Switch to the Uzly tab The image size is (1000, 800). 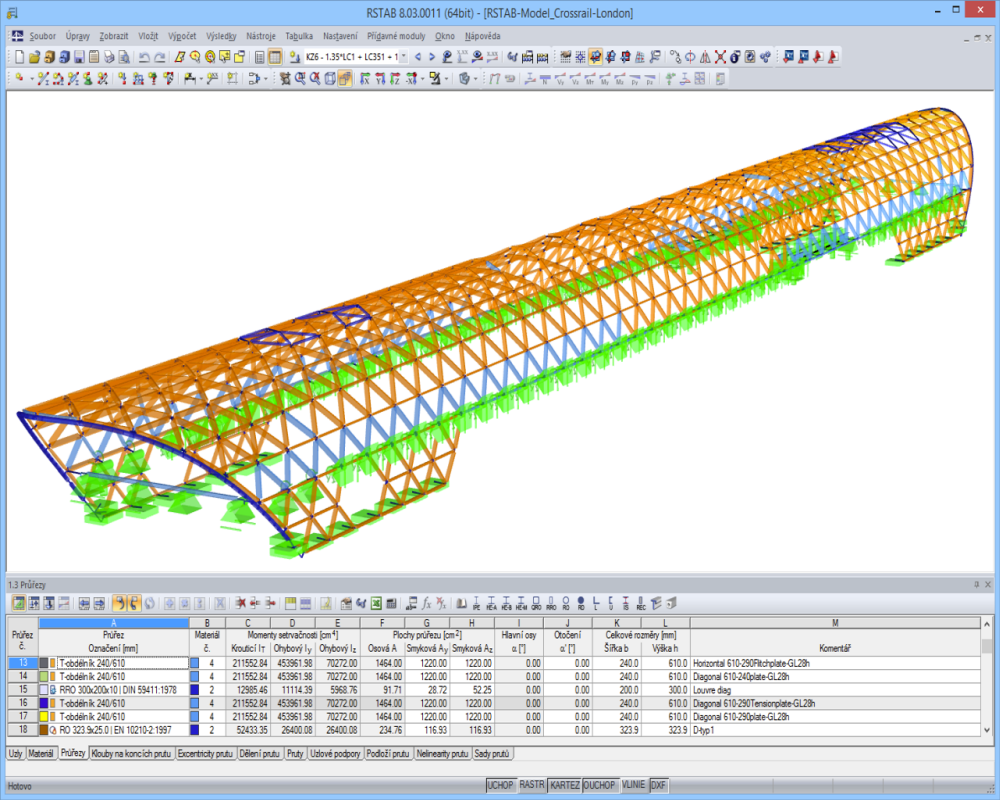click(15, 753)
